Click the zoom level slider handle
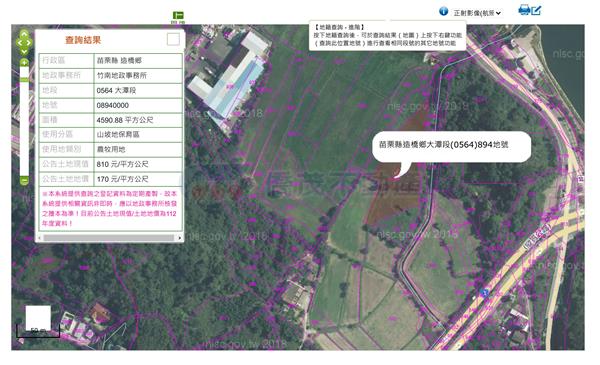The height and width of the screenshot is (365, 600). (24, 80)
